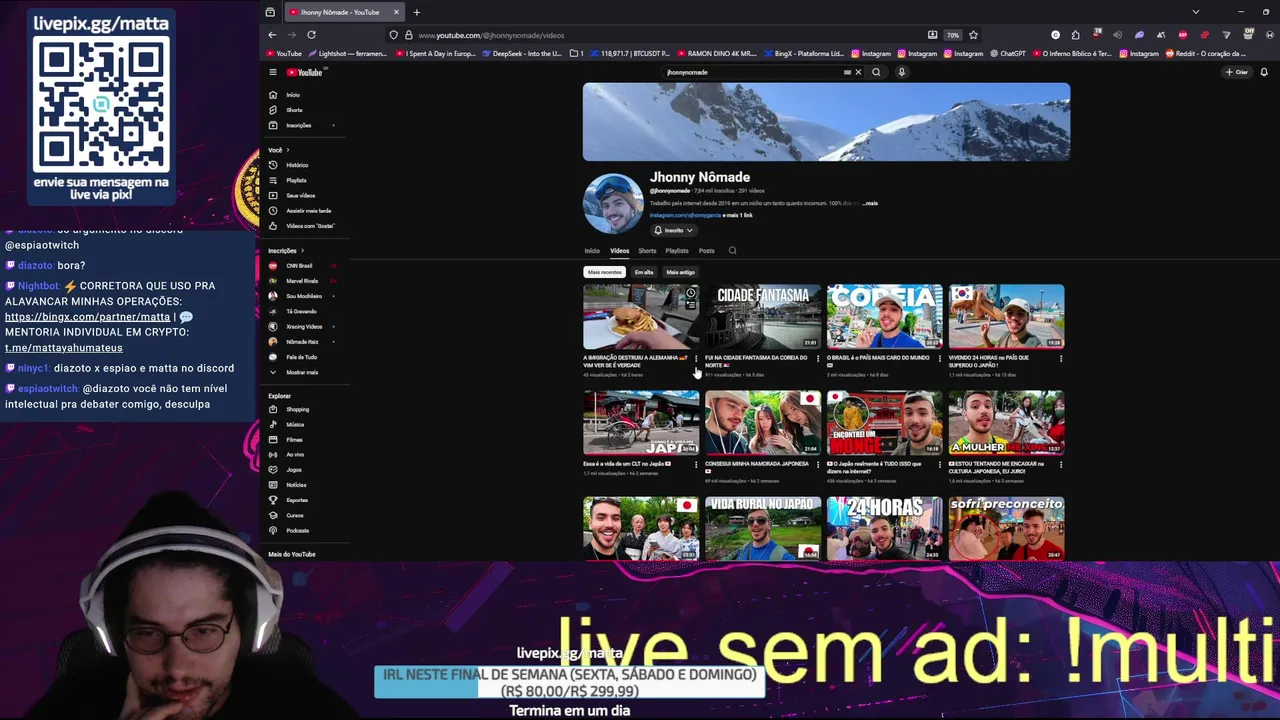Open more options for Cidade Fantasma video
This screenshot has height=720, width=1280.
(818, 358)
